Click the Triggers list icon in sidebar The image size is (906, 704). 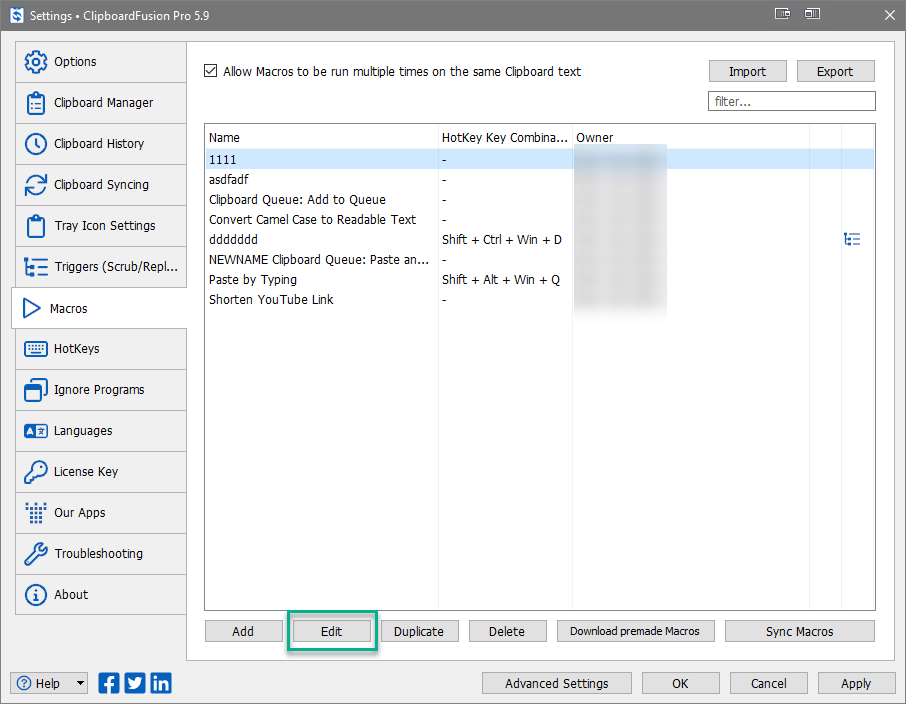click(36, 267)
